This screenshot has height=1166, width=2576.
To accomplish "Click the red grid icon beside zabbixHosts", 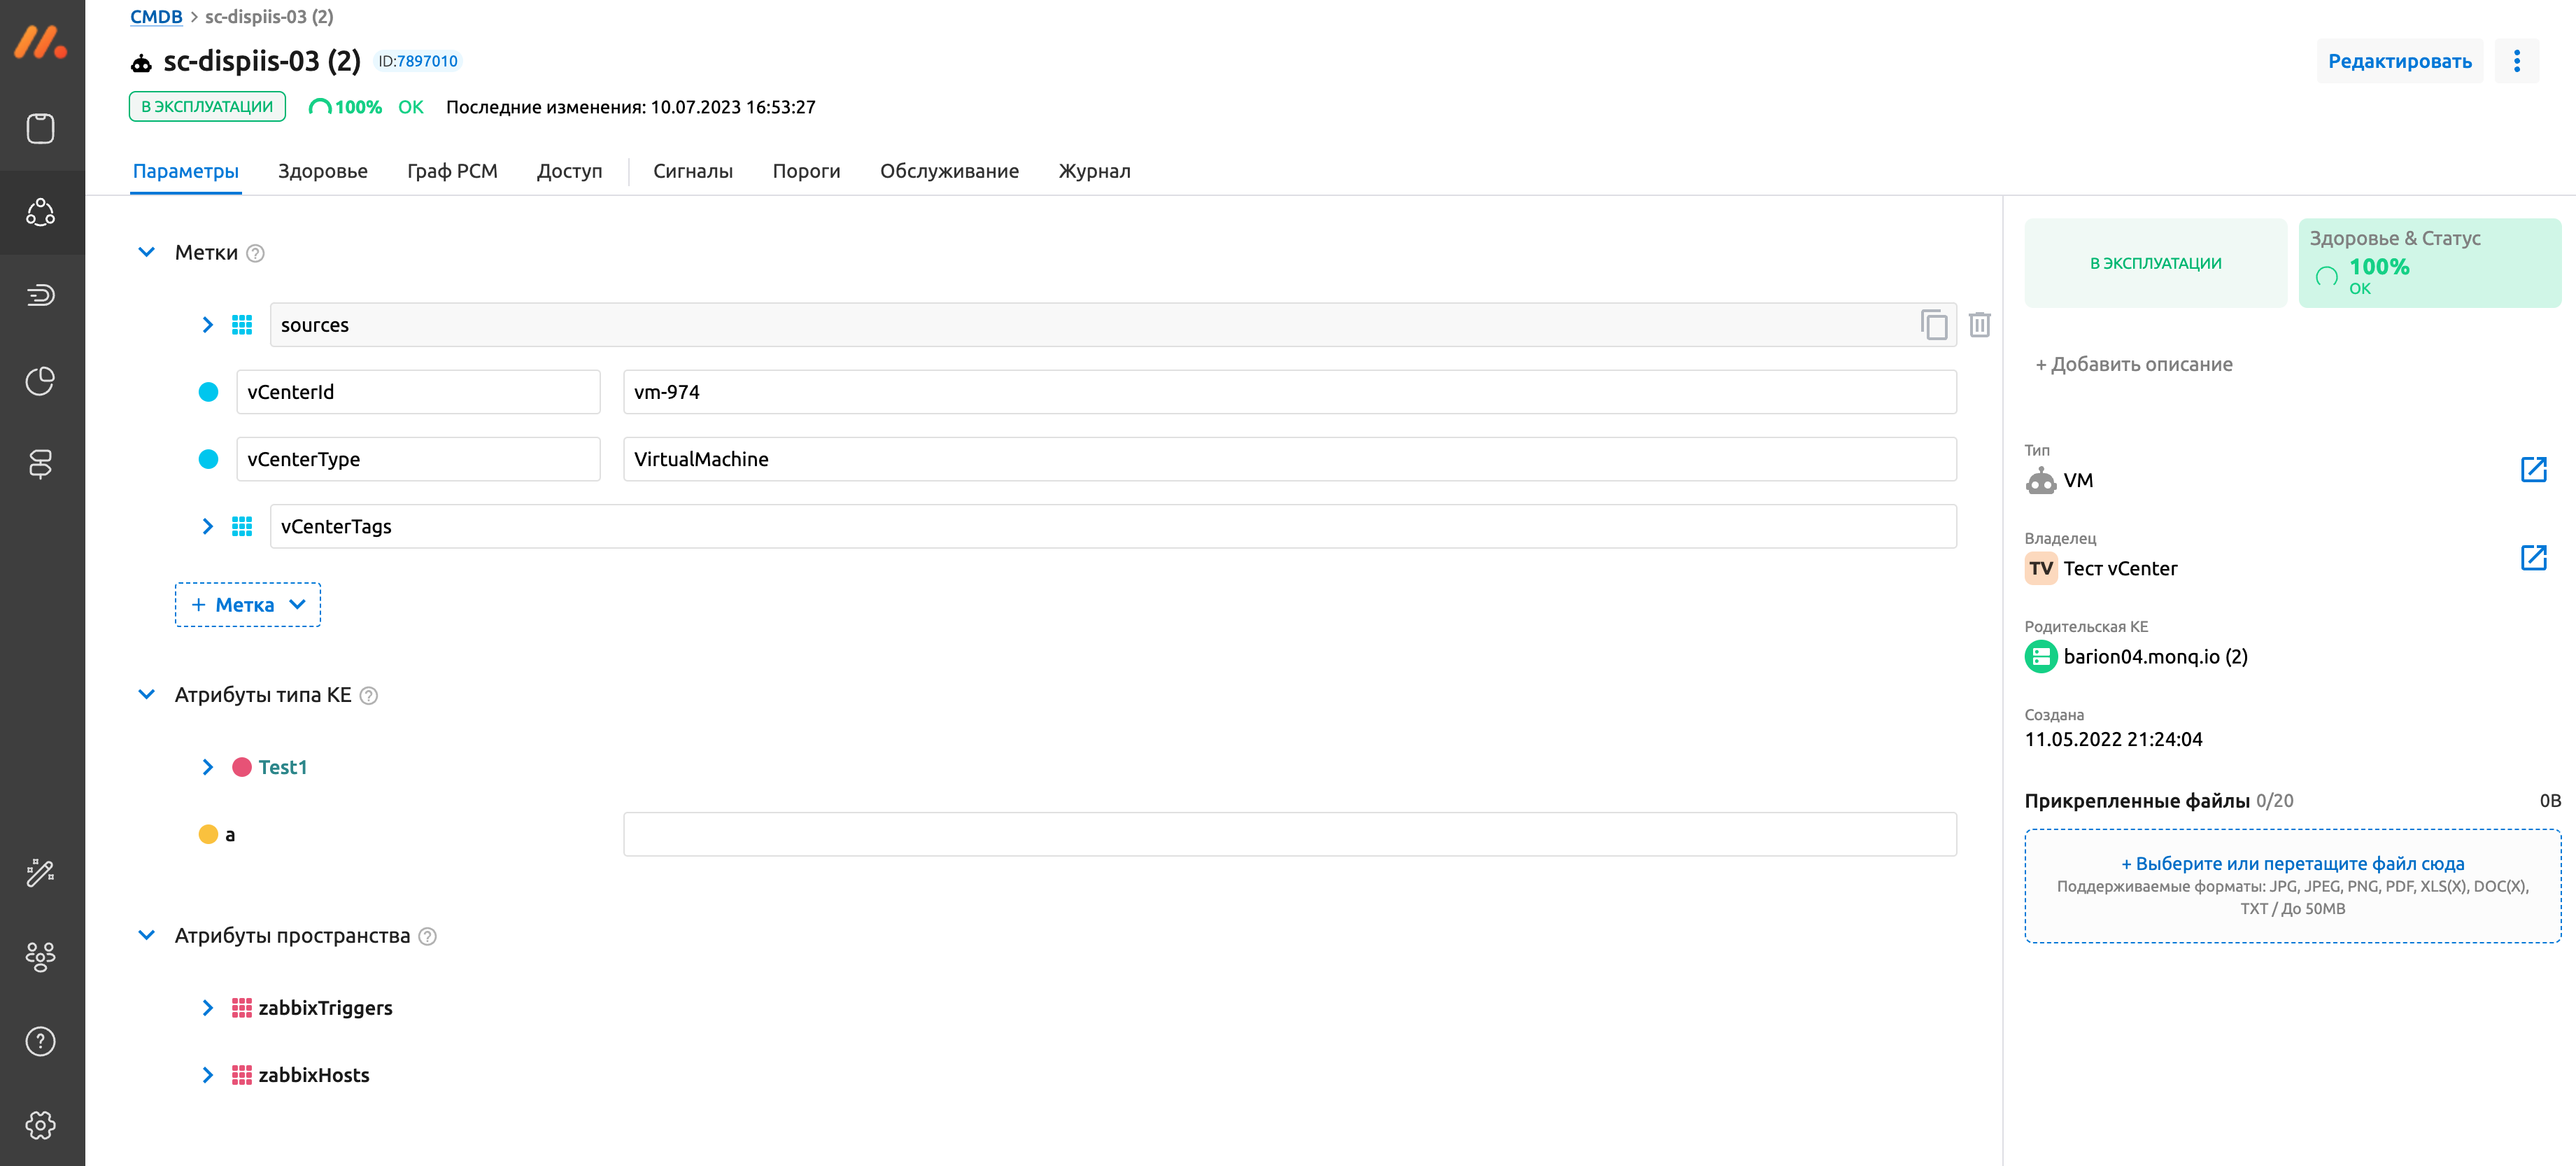I will pyautogui.click(x=242, y=1075).
